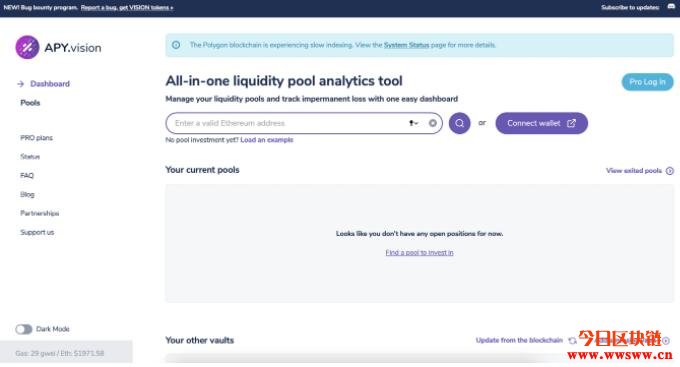Open the Pools menu item
The width and height of the screenshot is (680, 367).
click(30, 103)
